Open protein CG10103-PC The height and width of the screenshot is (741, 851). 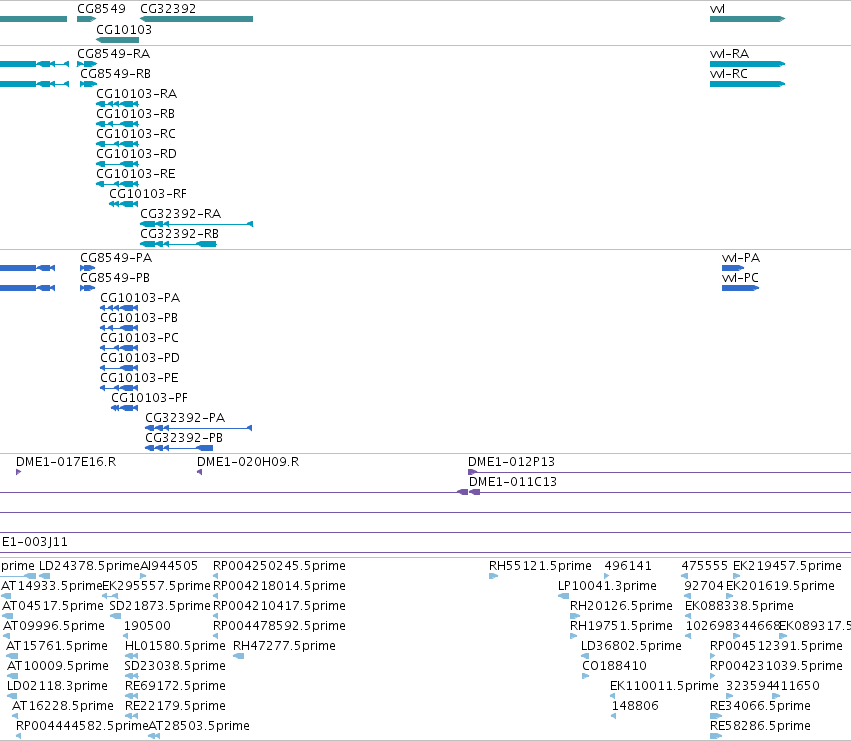[x=139, y=338]
